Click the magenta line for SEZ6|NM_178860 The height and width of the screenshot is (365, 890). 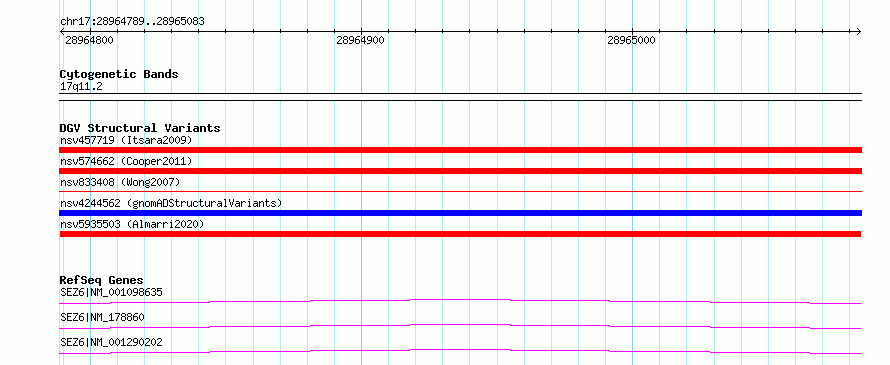(x=460, y=326)
